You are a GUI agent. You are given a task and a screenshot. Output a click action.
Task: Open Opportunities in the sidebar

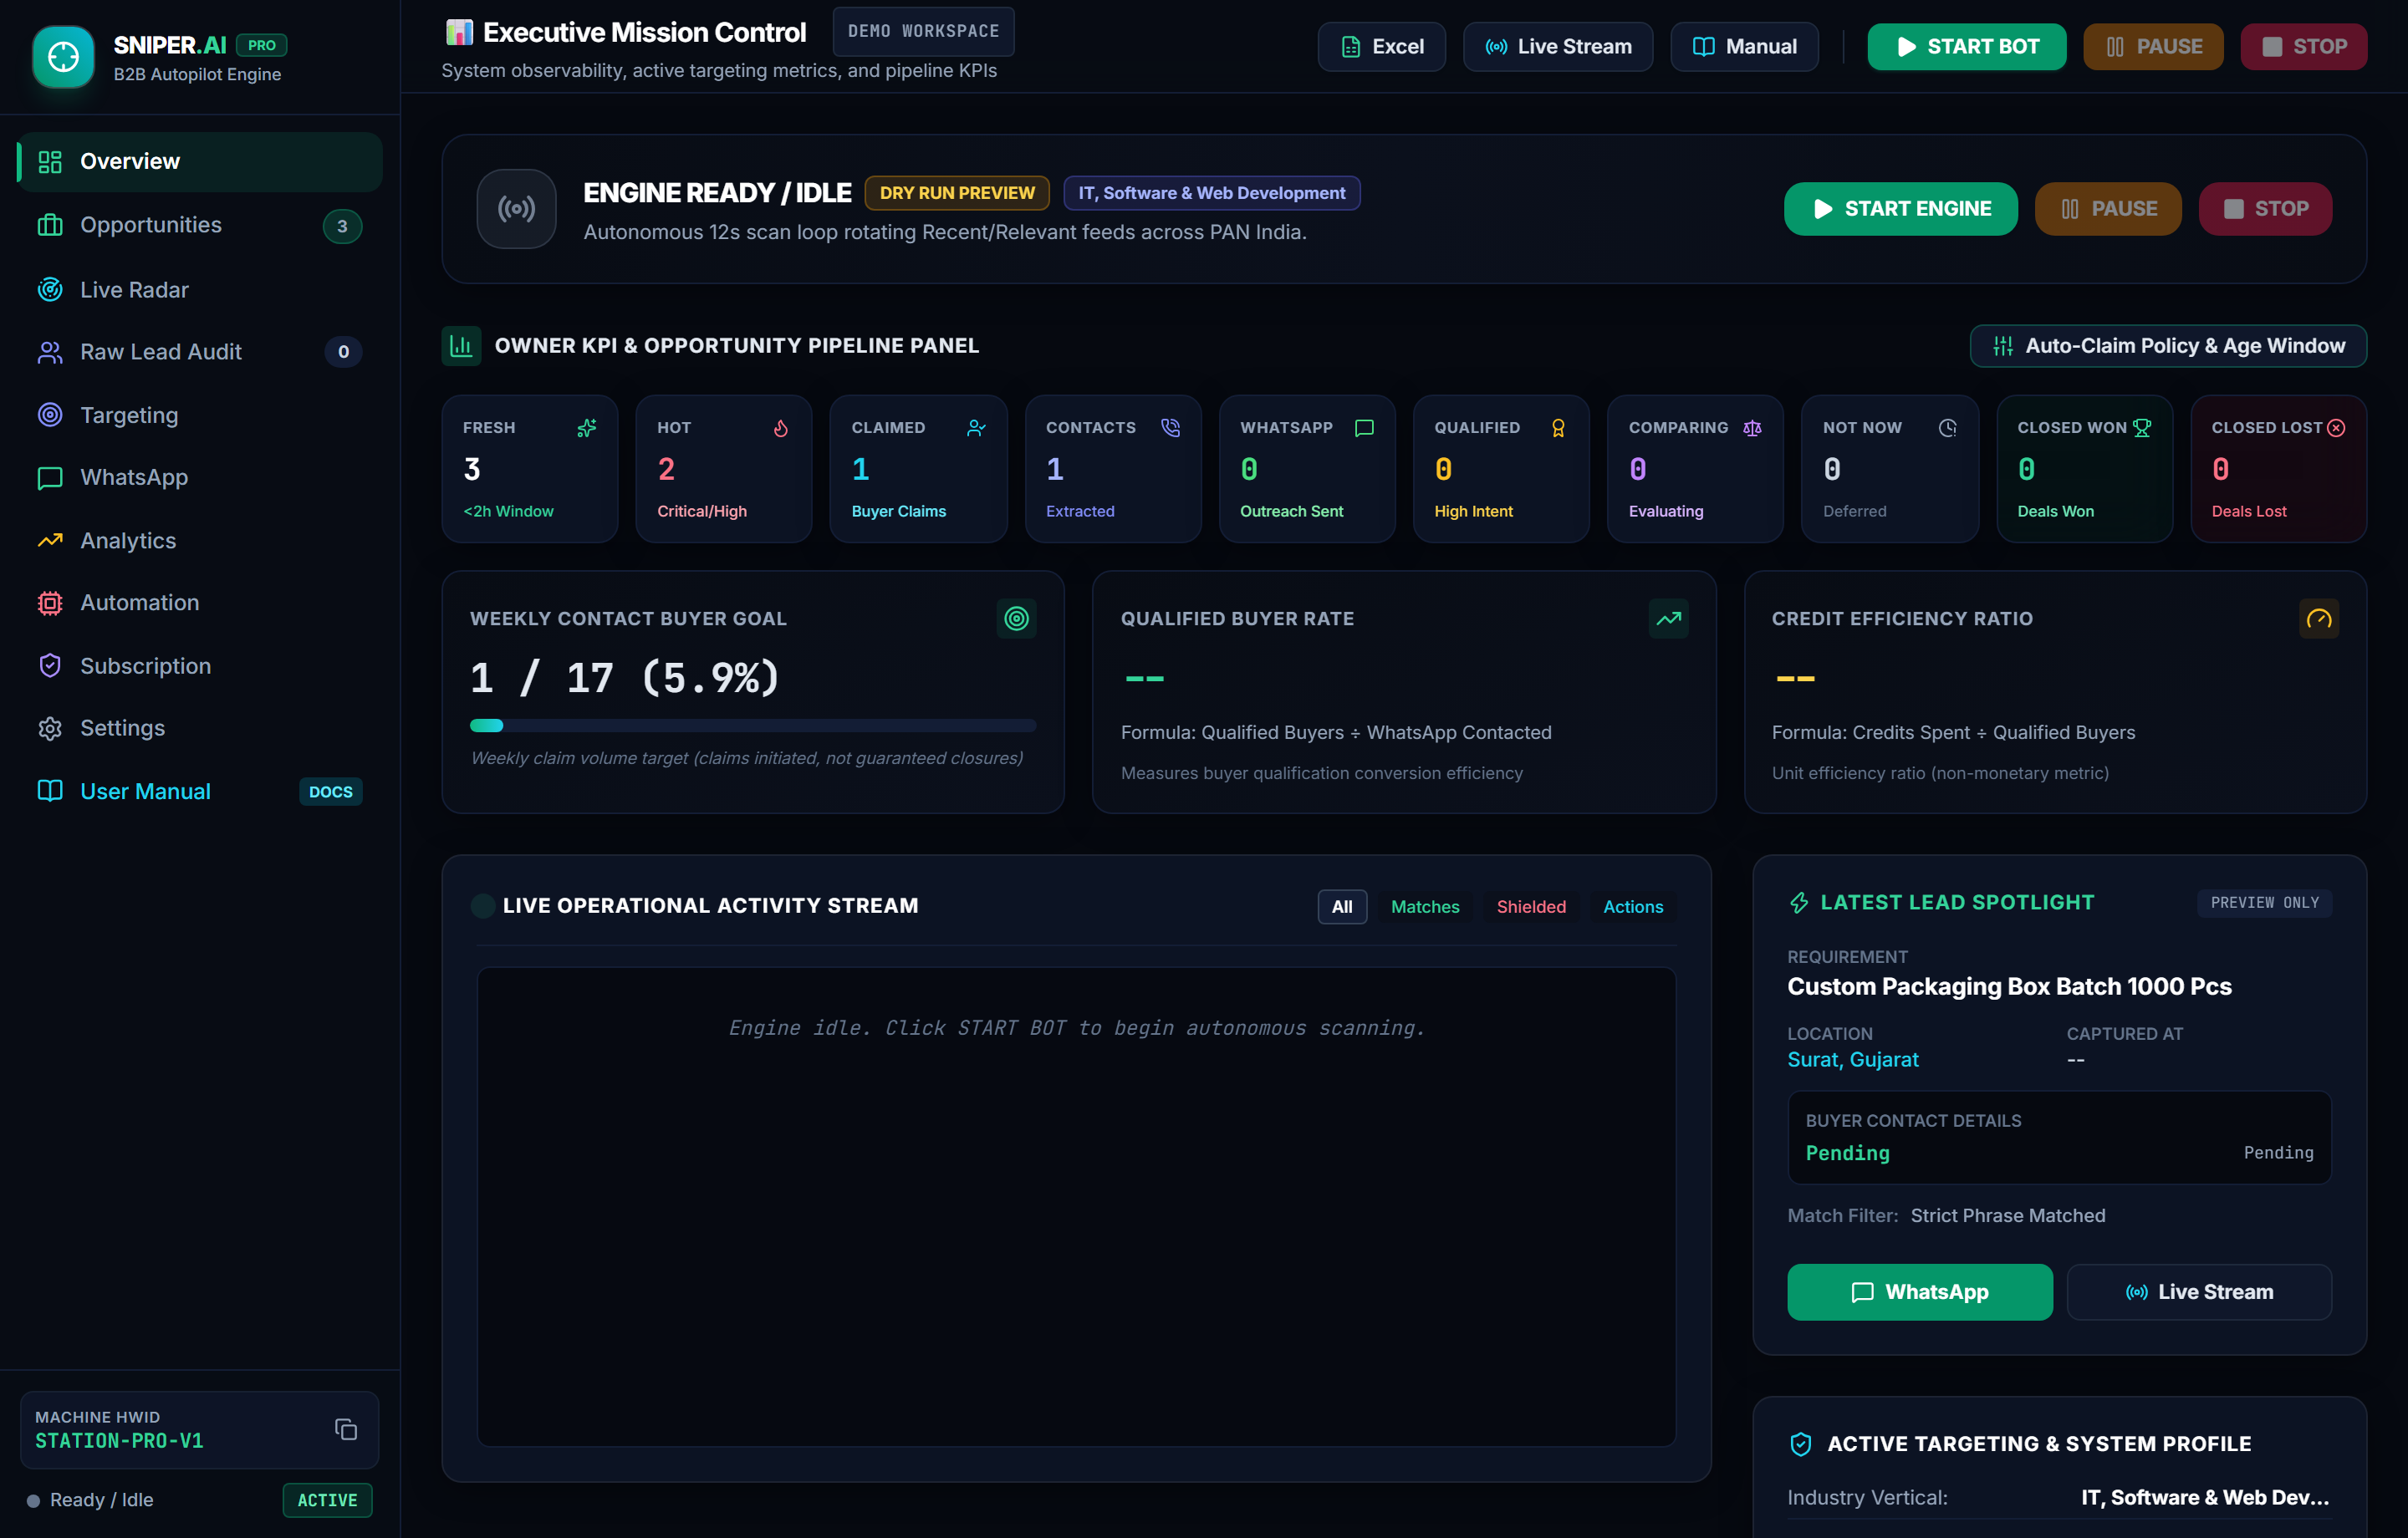pyautogui.click(x=200, y=225)
